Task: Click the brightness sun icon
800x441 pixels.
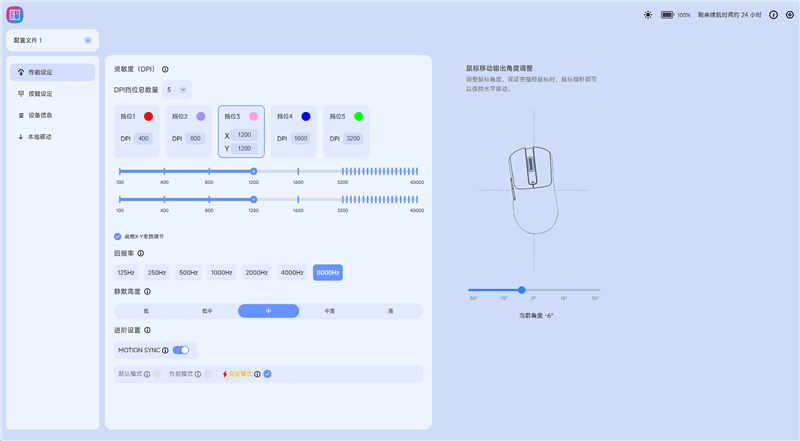Action: (647, 15)
